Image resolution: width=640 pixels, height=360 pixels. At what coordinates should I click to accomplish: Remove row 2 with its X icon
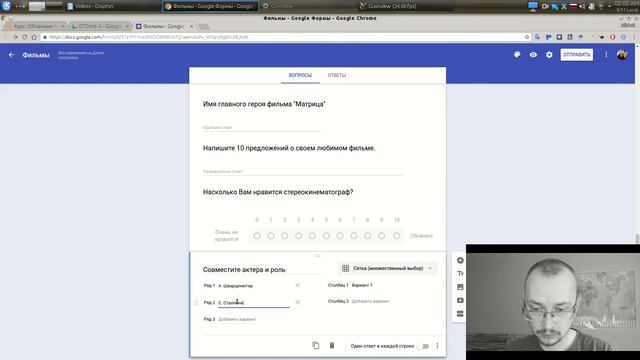point(298,302)
